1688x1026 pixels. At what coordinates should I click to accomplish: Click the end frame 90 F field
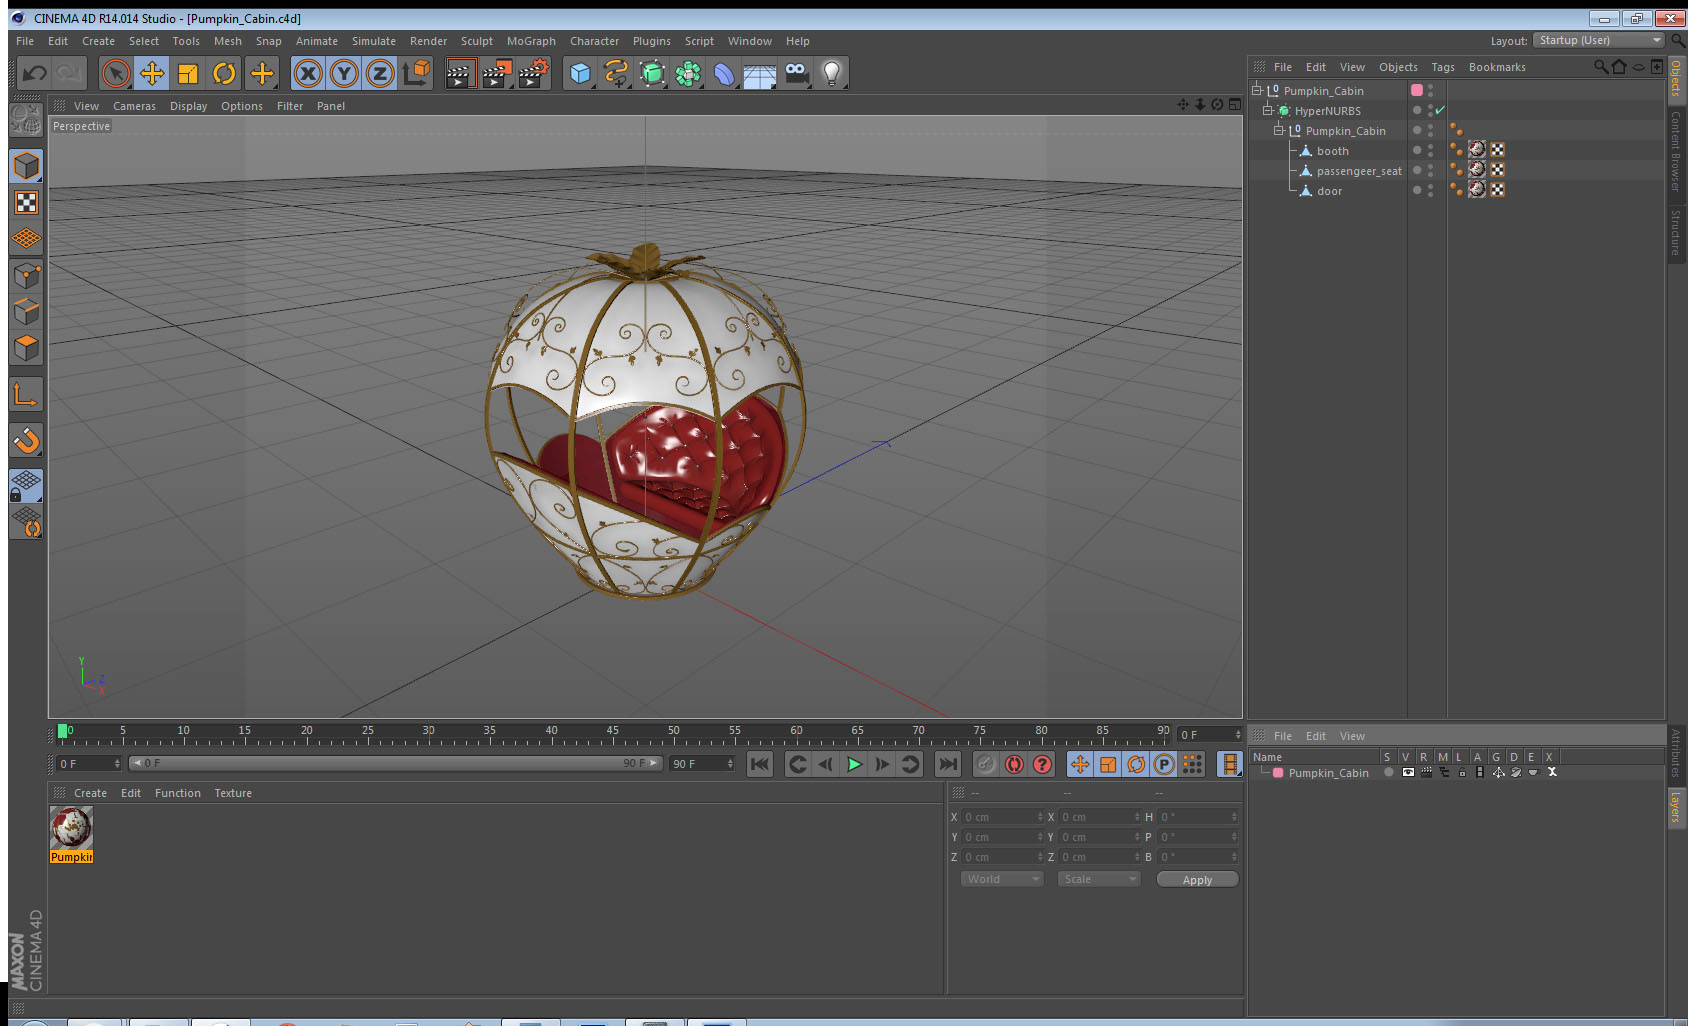[702, 763]
